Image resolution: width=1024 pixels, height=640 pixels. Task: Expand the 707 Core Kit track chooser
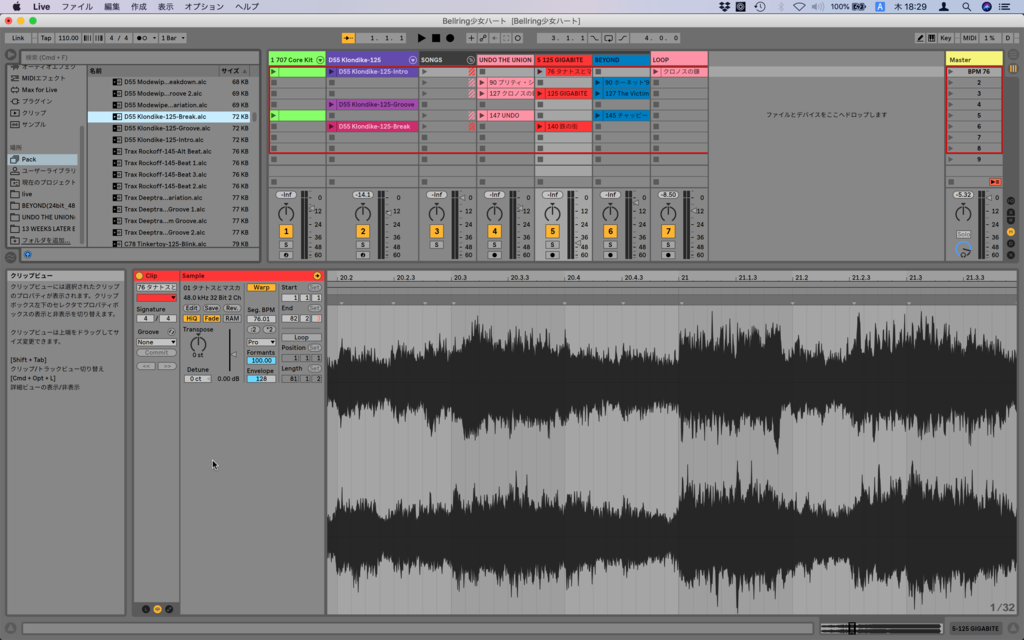tap(320, 60)
